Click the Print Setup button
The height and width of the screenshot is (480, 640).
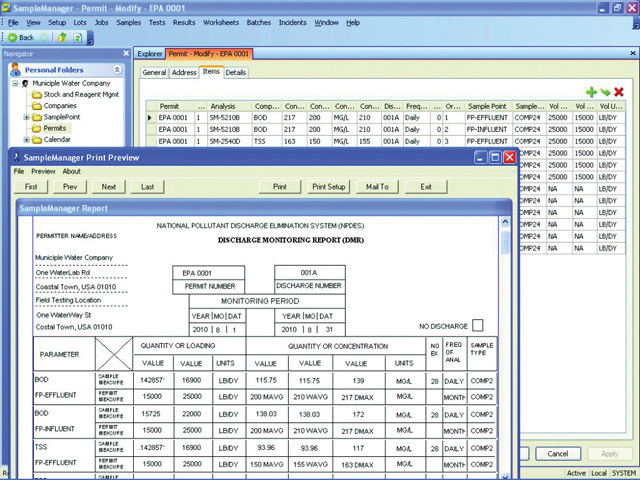[328, 186]
